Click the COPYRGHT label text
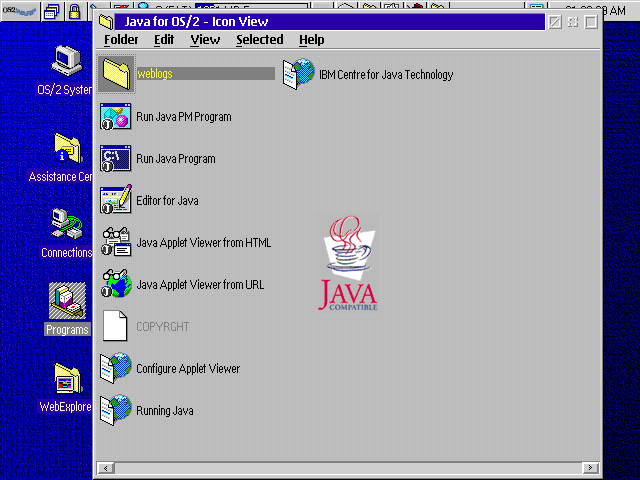The image size is (640, 480). (162, 327)
